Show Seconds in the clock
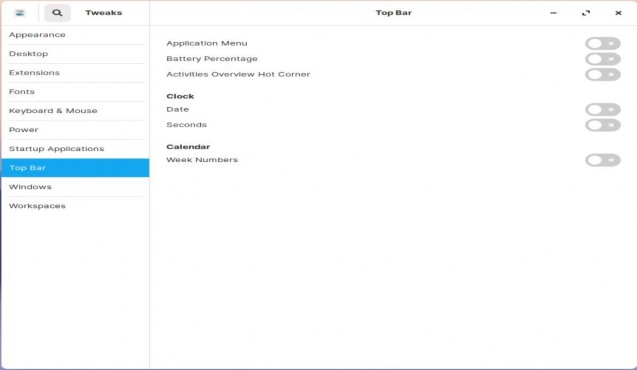637x370 pixels. tap(602, 125)
